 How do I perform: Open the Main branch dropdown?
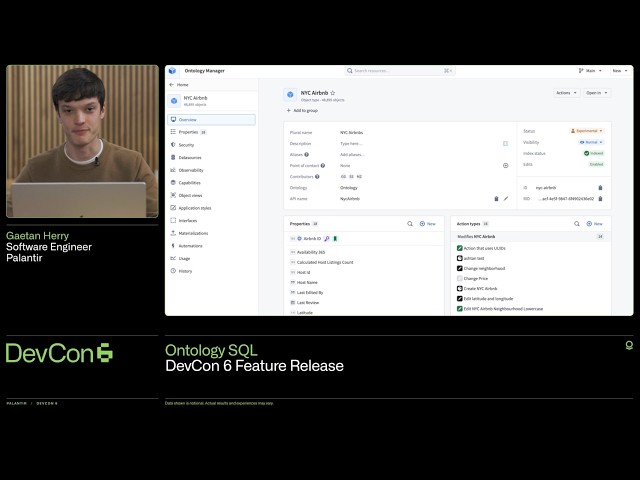pyautogui.click(x=590, y=71)
